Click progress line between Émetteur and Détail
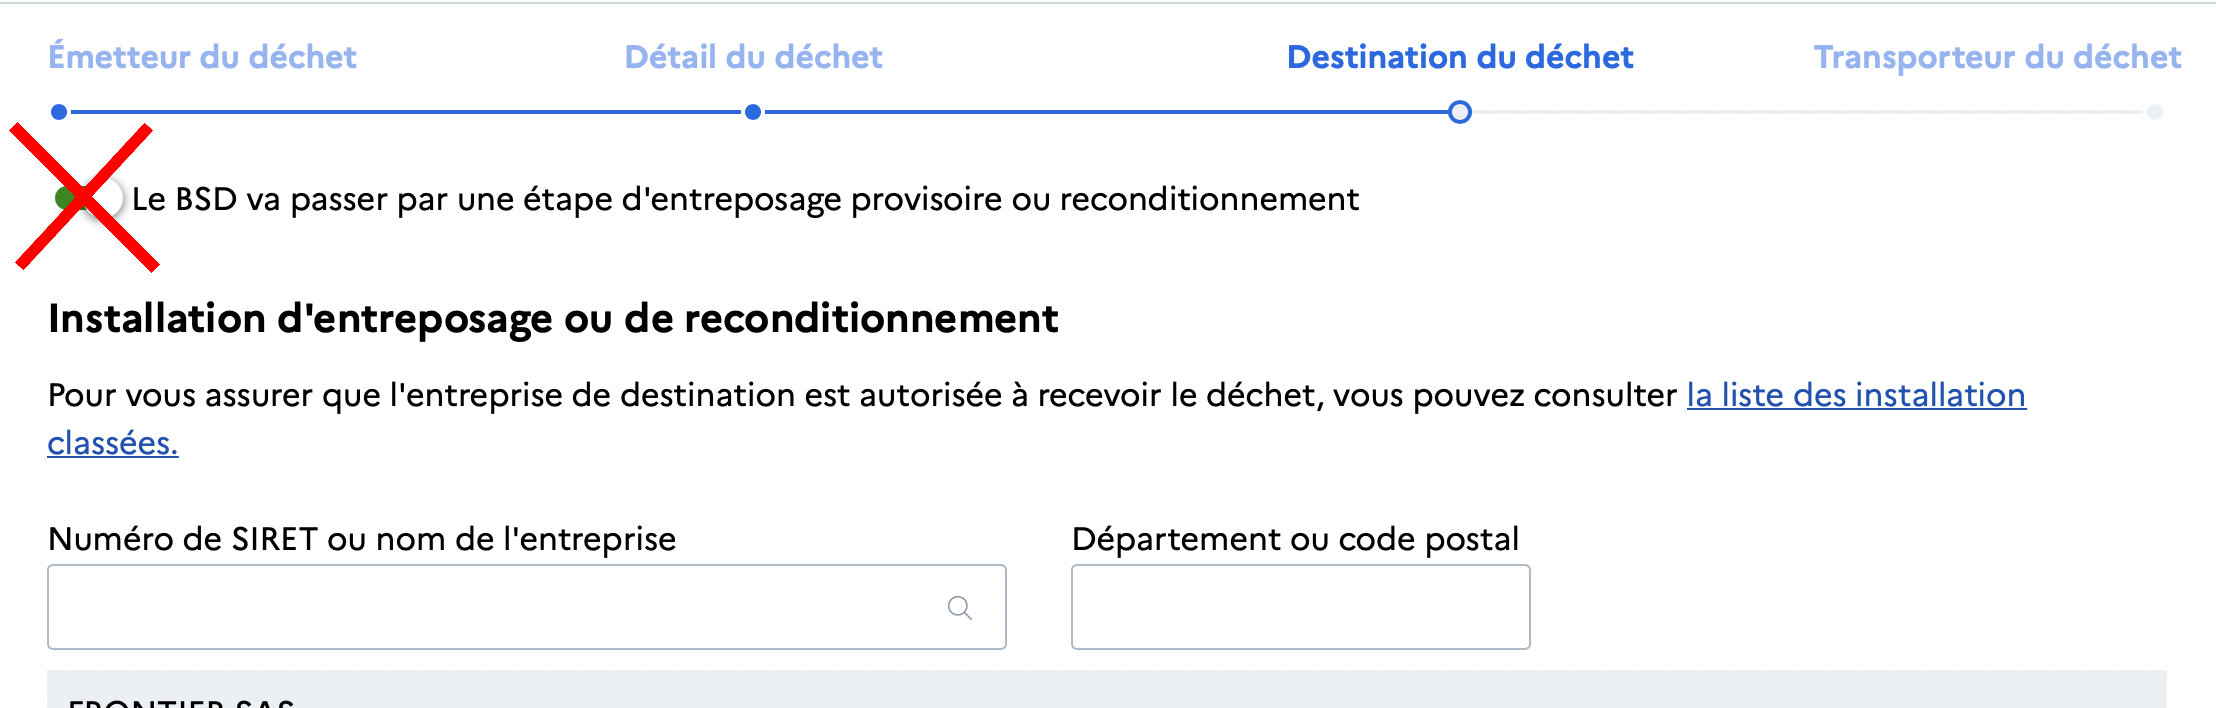2216x708 pixels. [405, 112]
